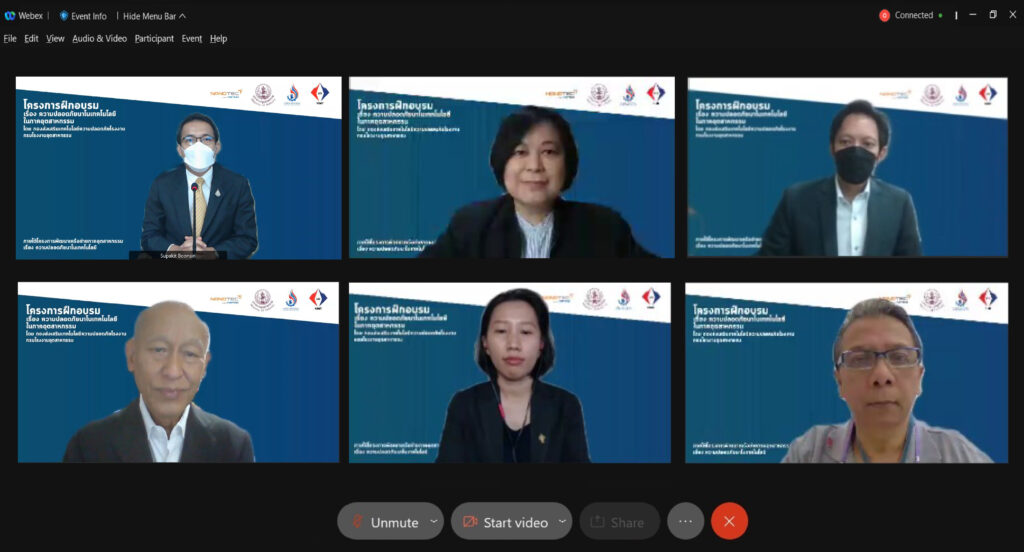1024x552 pixels.
Task: Select bottom-right video of man with glasses
Action: click(x=846, y=373)
